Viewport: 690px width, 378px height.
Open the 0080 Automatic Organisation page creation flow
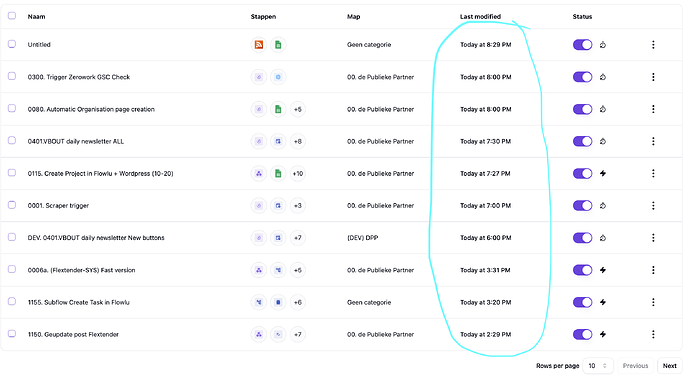[91, 109]
